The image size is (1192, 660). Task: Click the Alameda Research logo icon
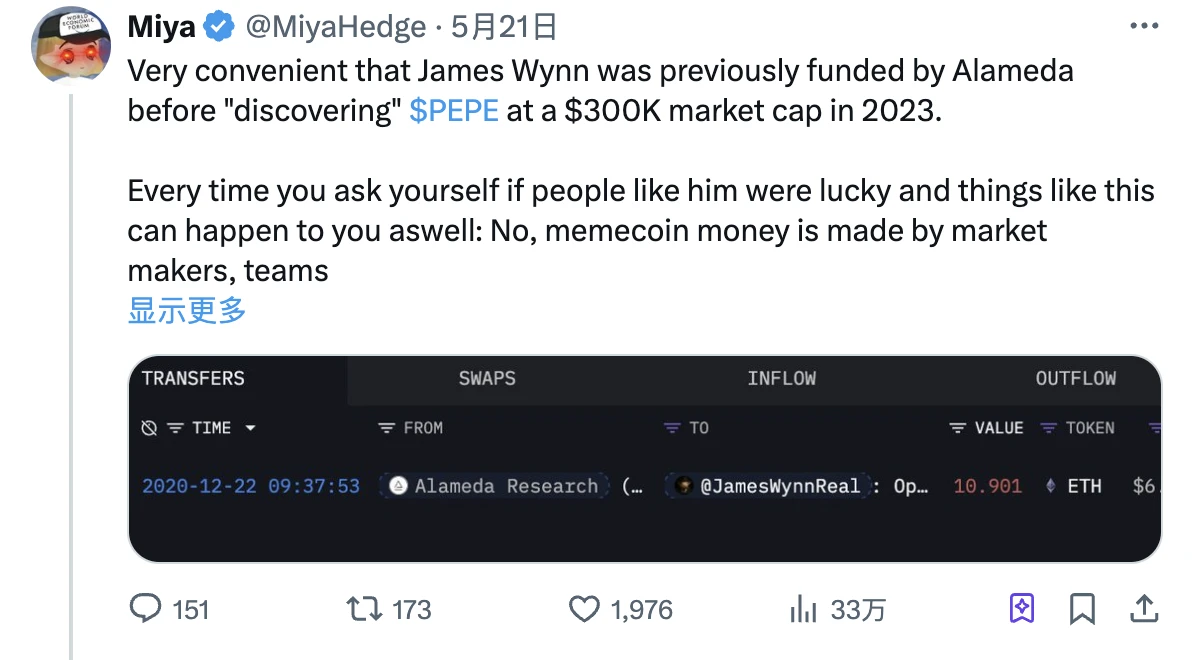398,487
